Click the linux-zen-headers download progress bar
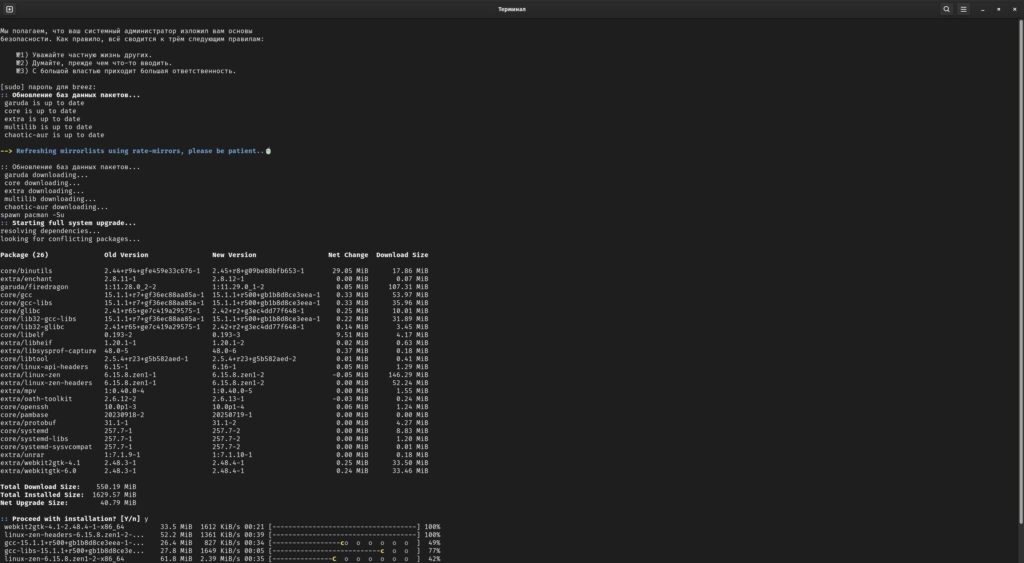Image resolution: width=1024 pixels, height=563 pixels. click(344, 535)
